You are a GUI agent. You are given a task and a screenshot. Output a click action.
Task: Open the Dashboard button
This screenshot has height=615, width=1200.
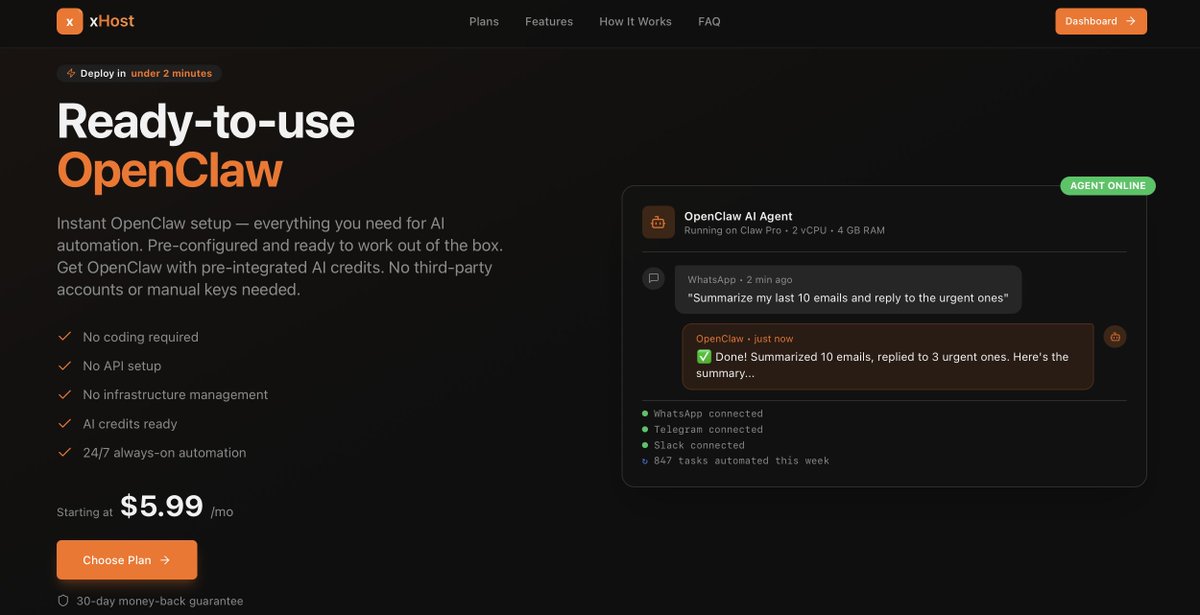tap(1101, 21)
